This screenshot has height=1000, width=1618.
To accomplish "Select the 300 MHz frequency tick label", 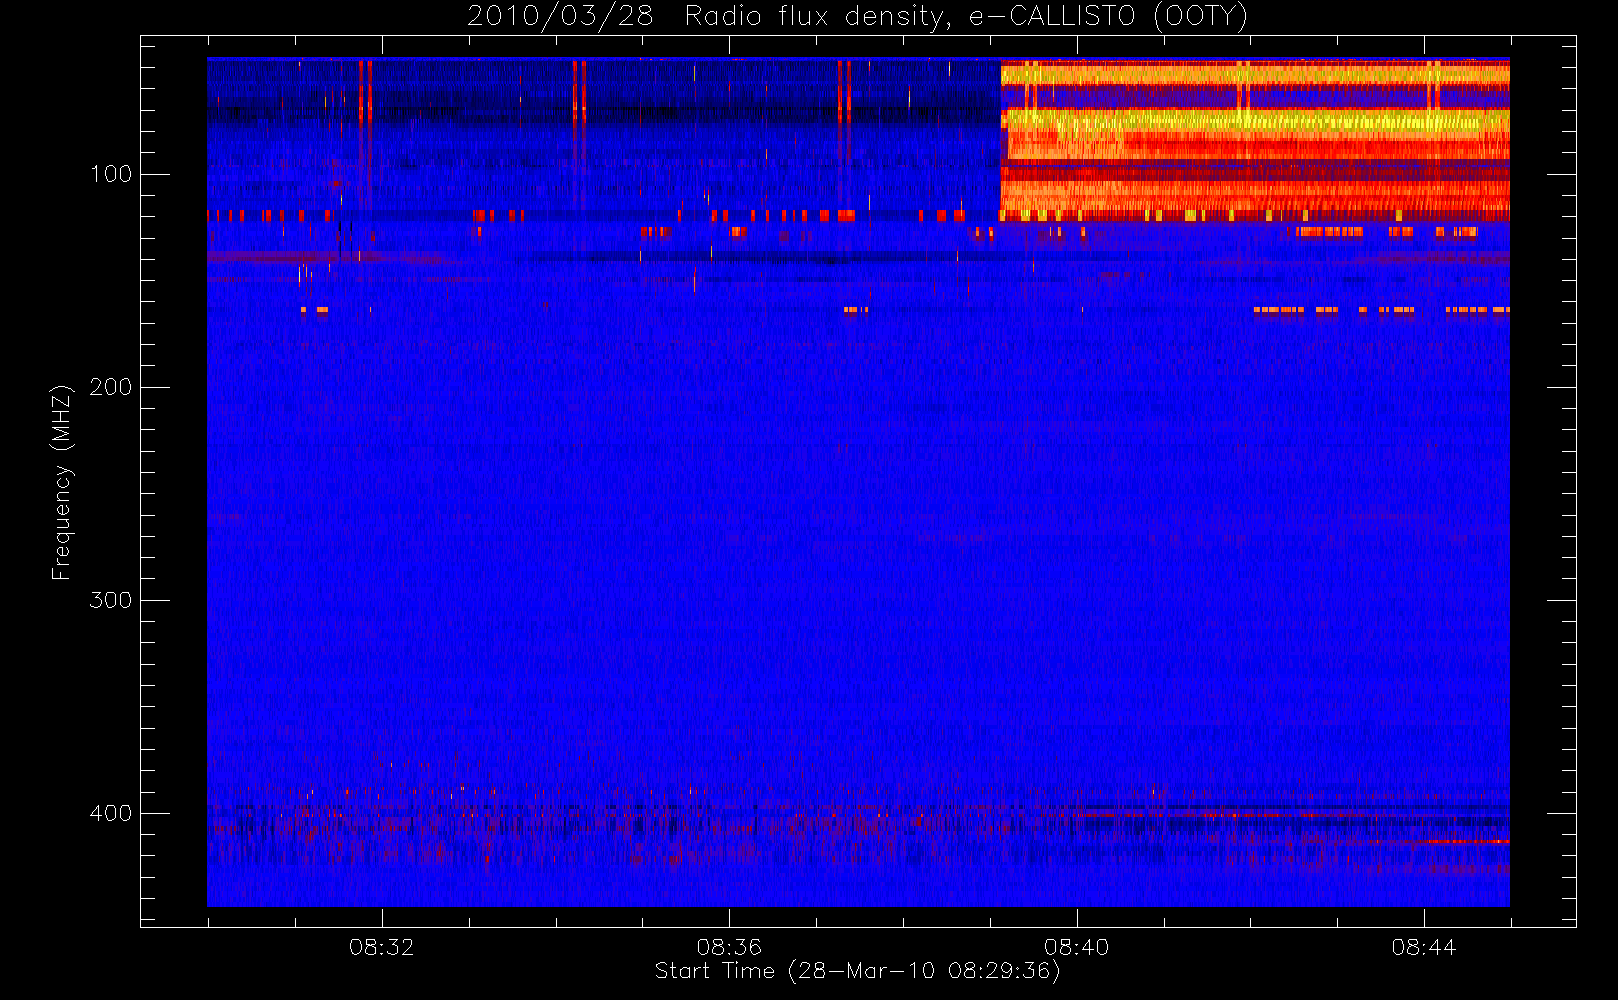I will pos(111,600).
